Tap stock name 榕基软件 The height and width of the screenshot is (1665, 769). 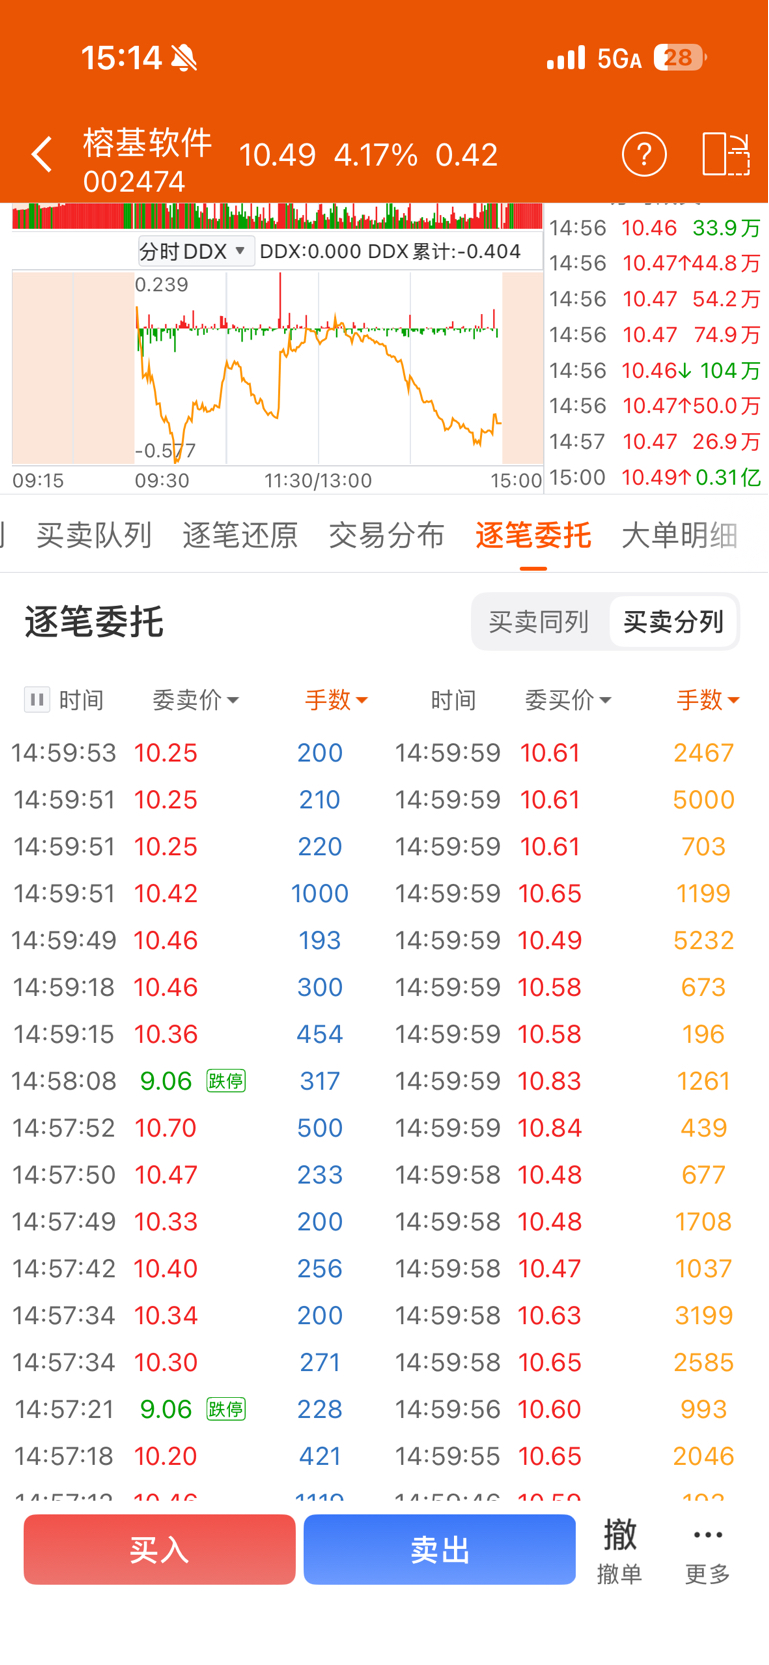[x=148, y=143]
